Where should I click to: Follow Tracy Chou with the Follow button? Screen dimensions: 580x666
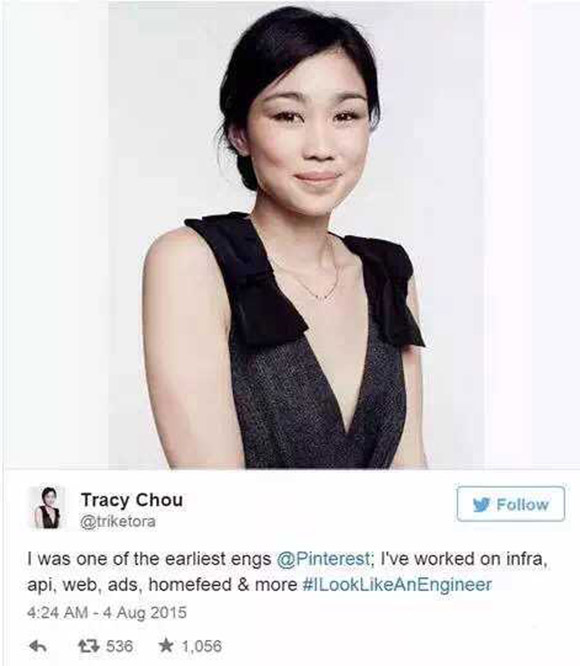click(511, 504)
